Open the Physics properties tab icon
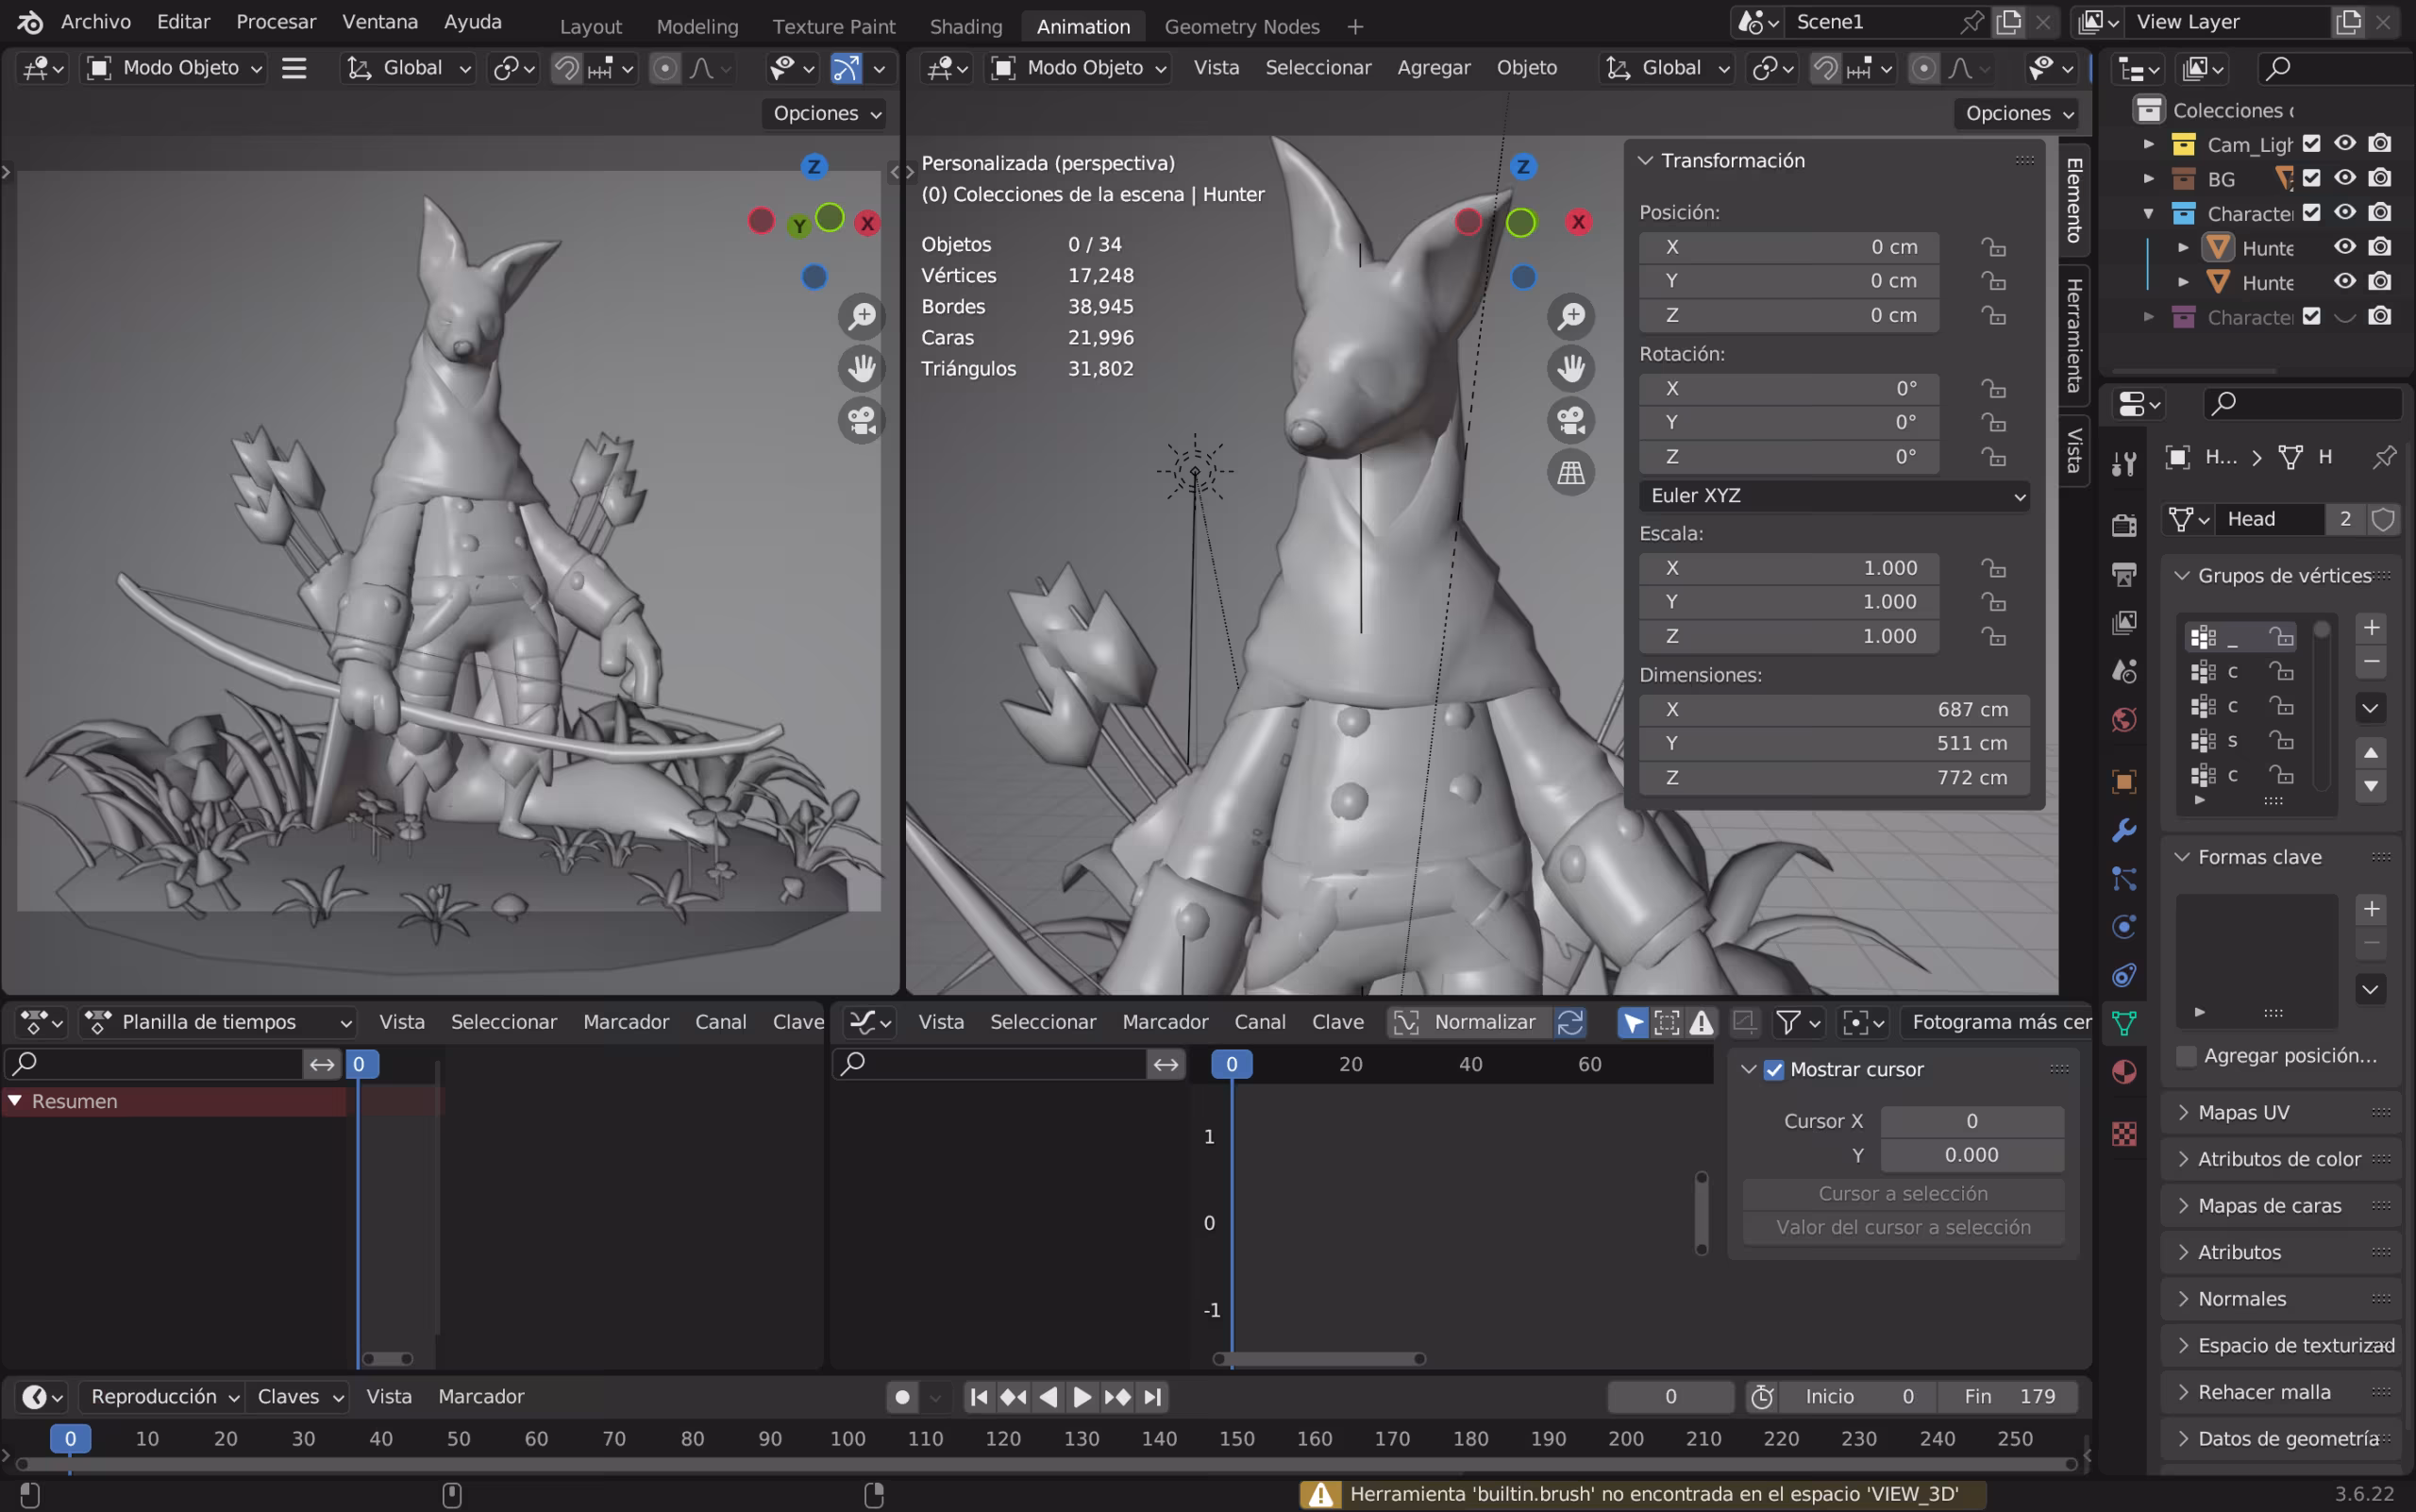 pyautogui.click(x=2124, y=927)
